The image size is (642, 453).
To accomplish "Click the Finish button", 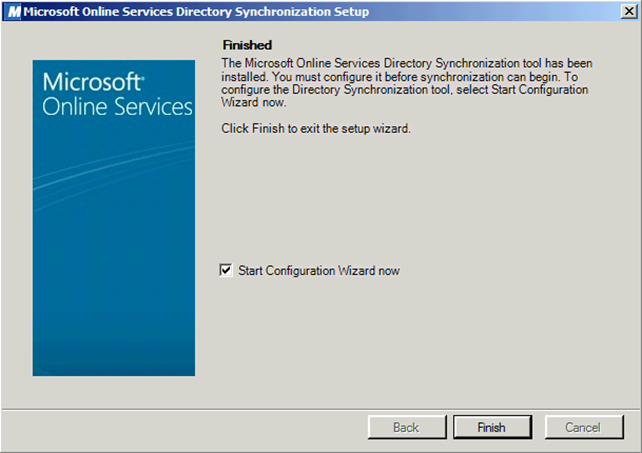I will point(492,427).
